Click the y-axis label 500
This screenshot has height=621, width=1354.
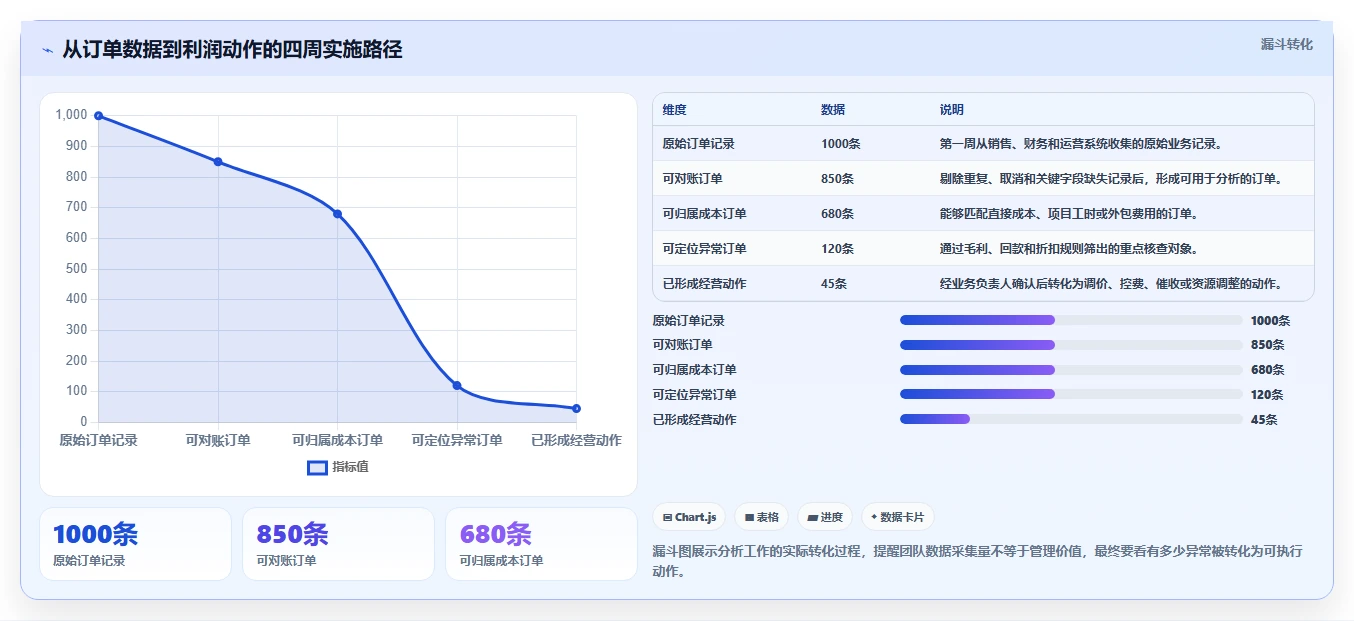tap(77, 269)
